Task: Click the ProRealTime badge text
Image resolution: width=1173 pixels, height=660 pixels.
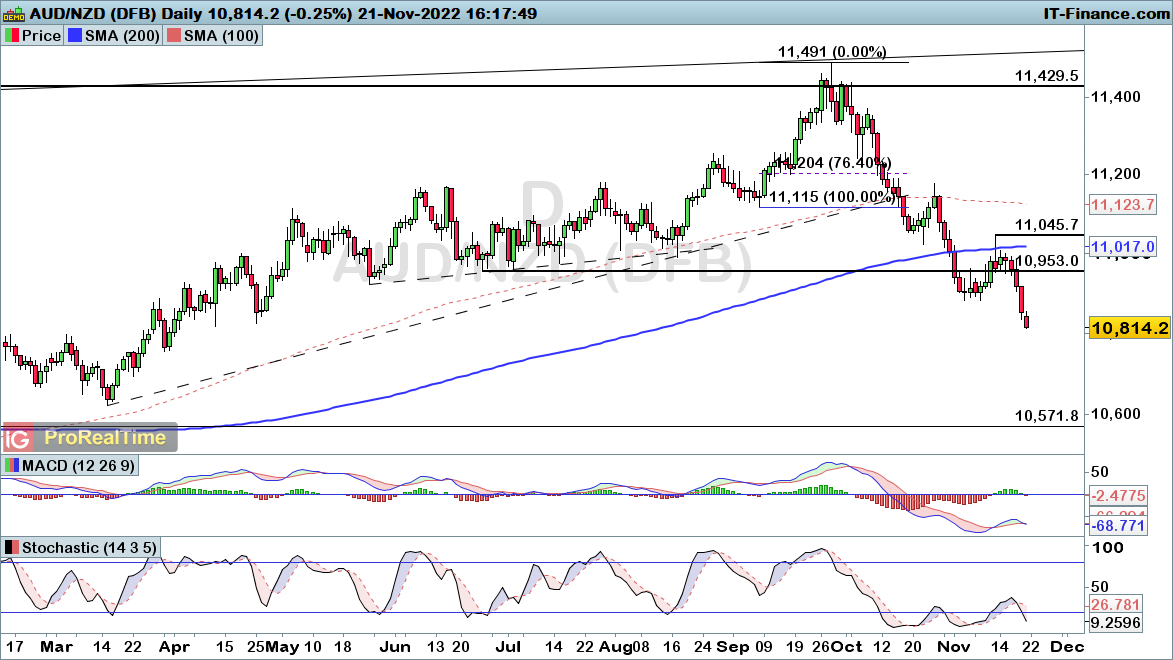Action: (105, 438)
